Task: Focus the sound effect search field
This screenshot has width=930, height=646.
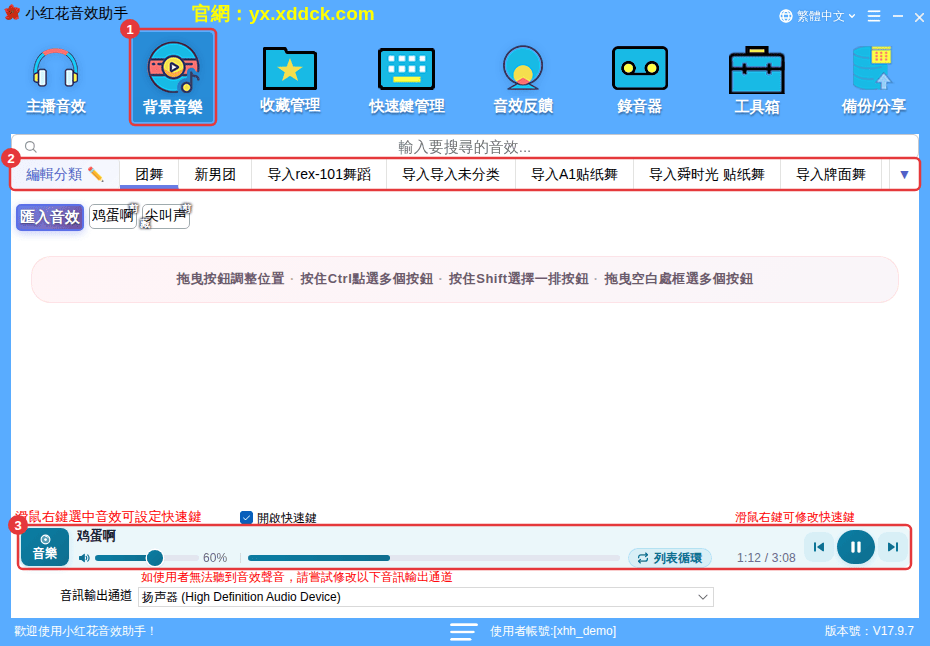Action: (x=464, y=147)
